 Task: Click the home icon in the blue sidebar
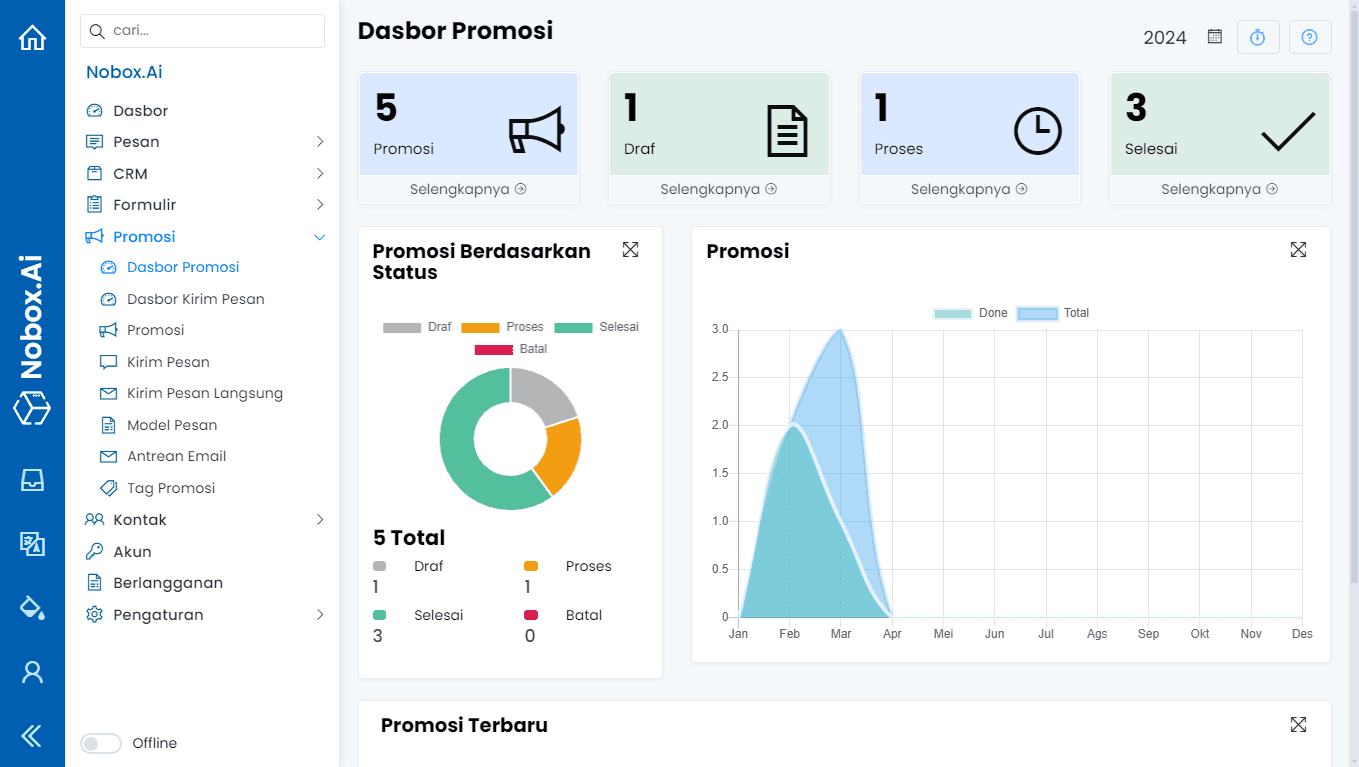(x=32, y=38)
